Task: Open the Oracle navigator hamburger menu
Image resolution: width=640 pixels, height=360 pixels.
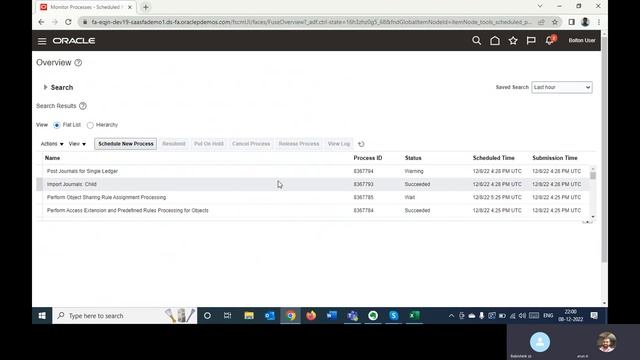Action: point(42,41)
